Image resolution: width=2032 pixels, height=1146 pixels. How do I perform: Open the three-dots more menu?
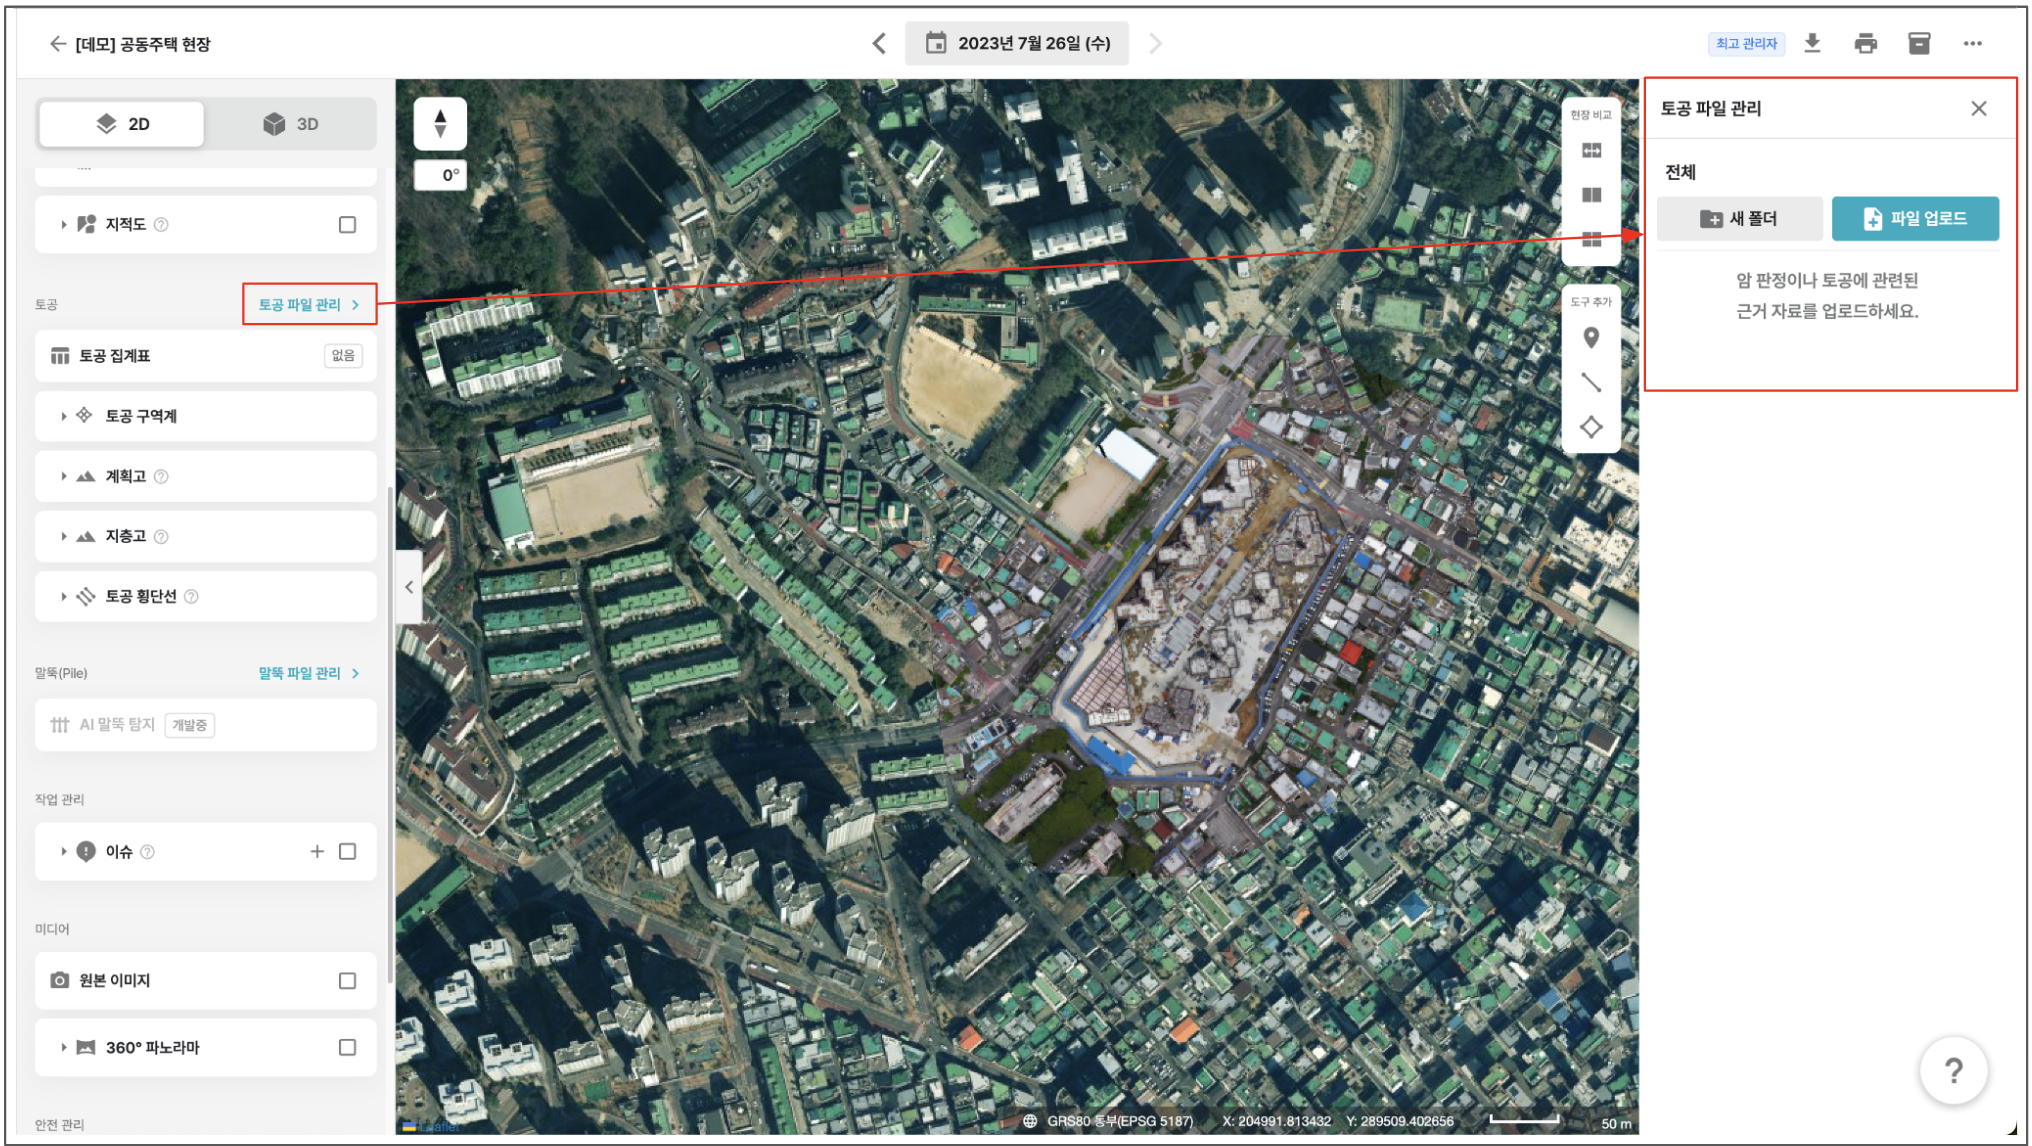1972,43
